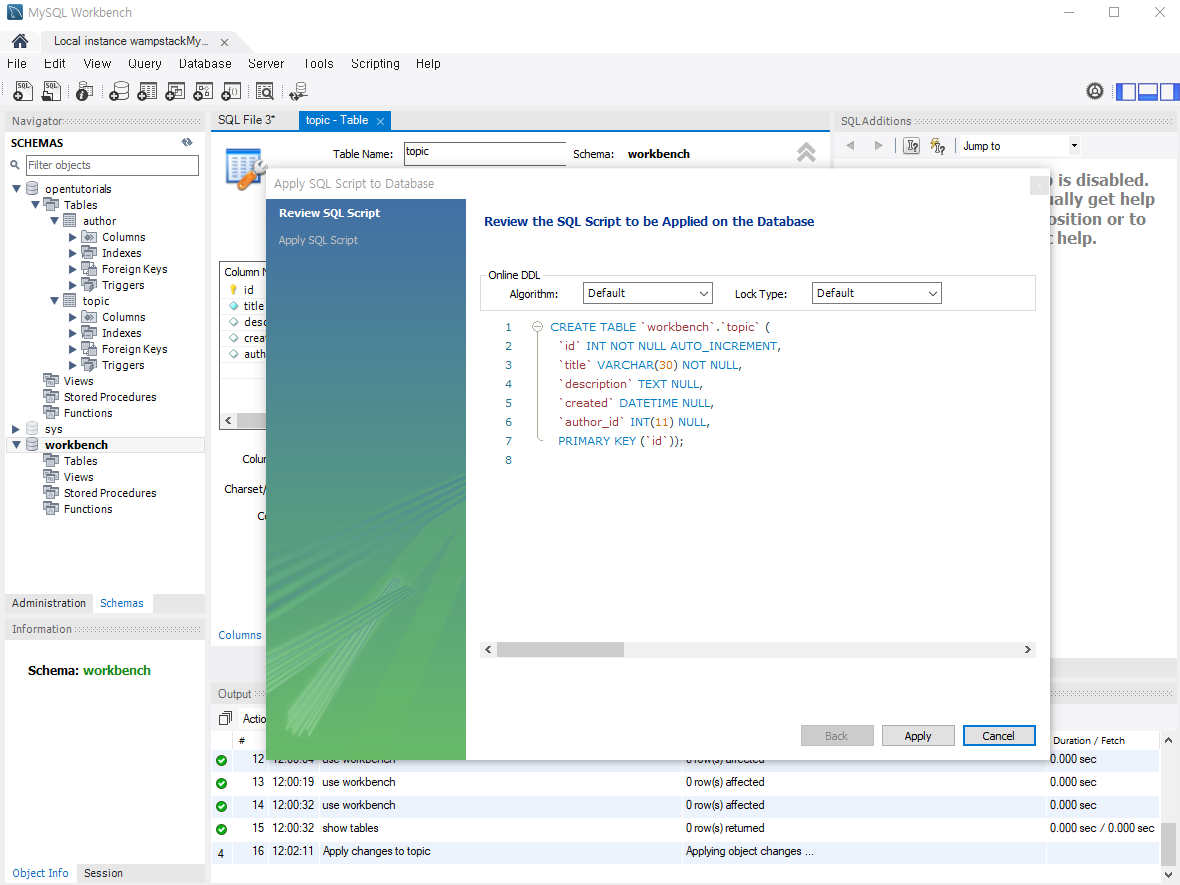
Task: Expand sys schema
Action: coord(17,429)
